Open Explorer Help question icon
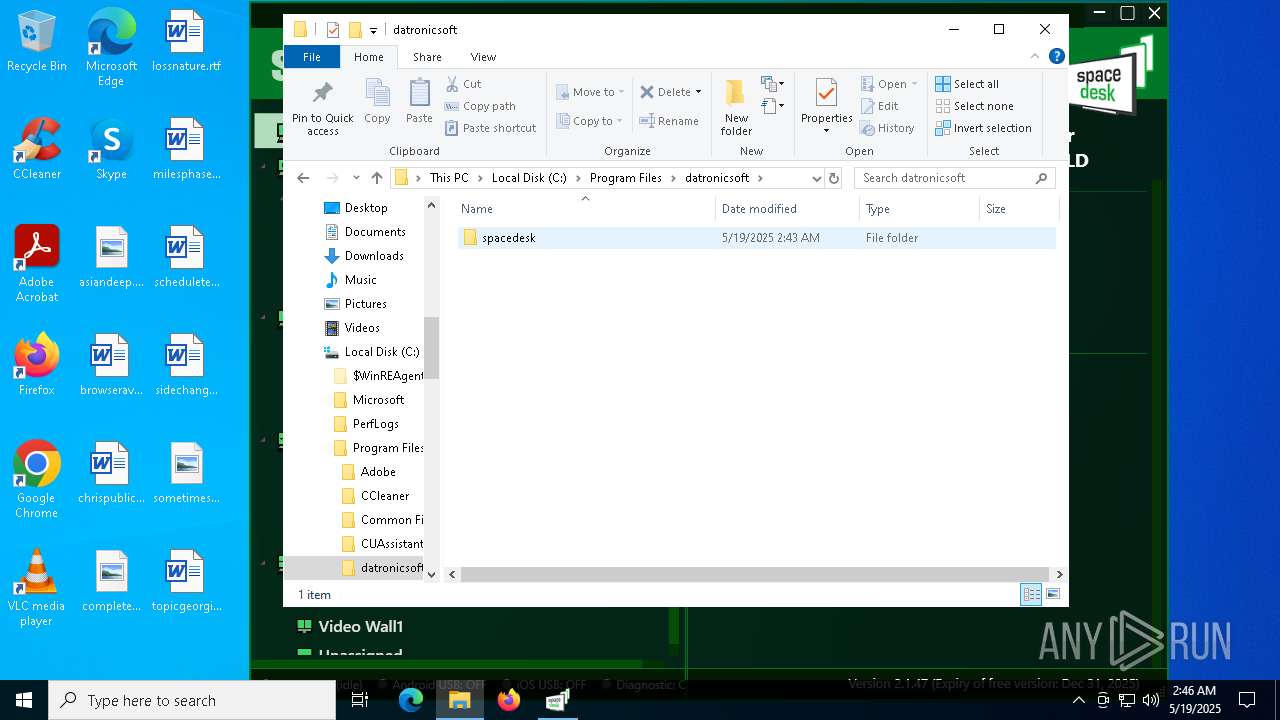Screen dimensions: 1280x720 1057,57
